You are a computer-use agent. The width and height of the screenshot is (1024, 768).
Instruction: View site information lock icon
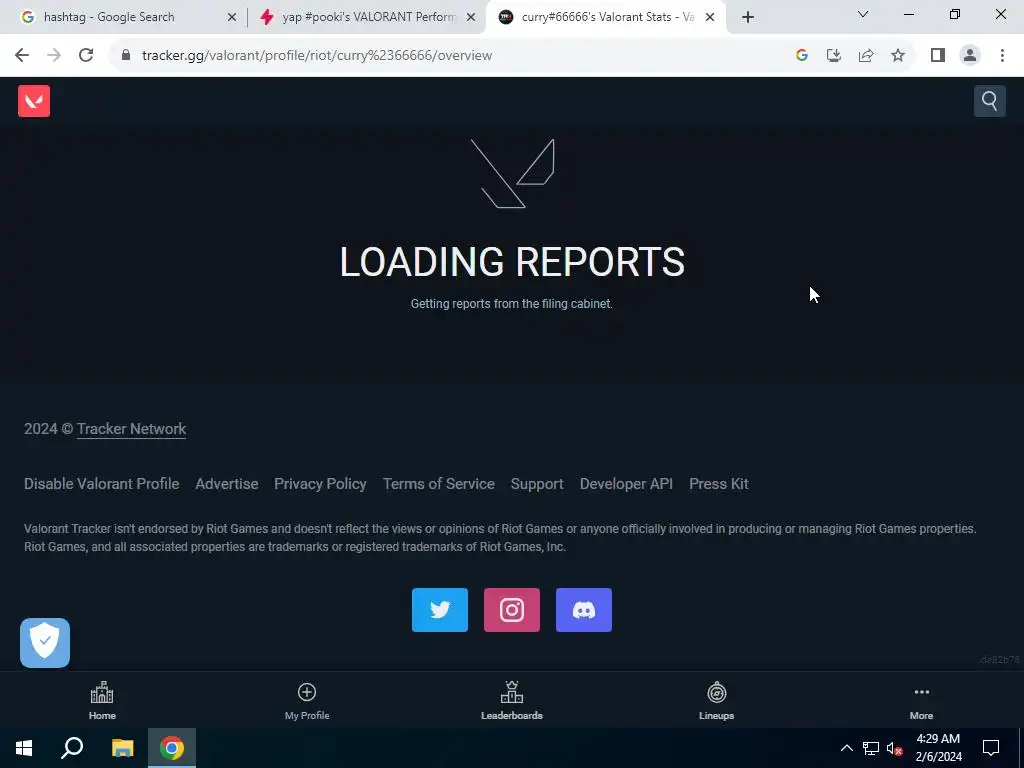pyautogui.click(x=126, y=56)
